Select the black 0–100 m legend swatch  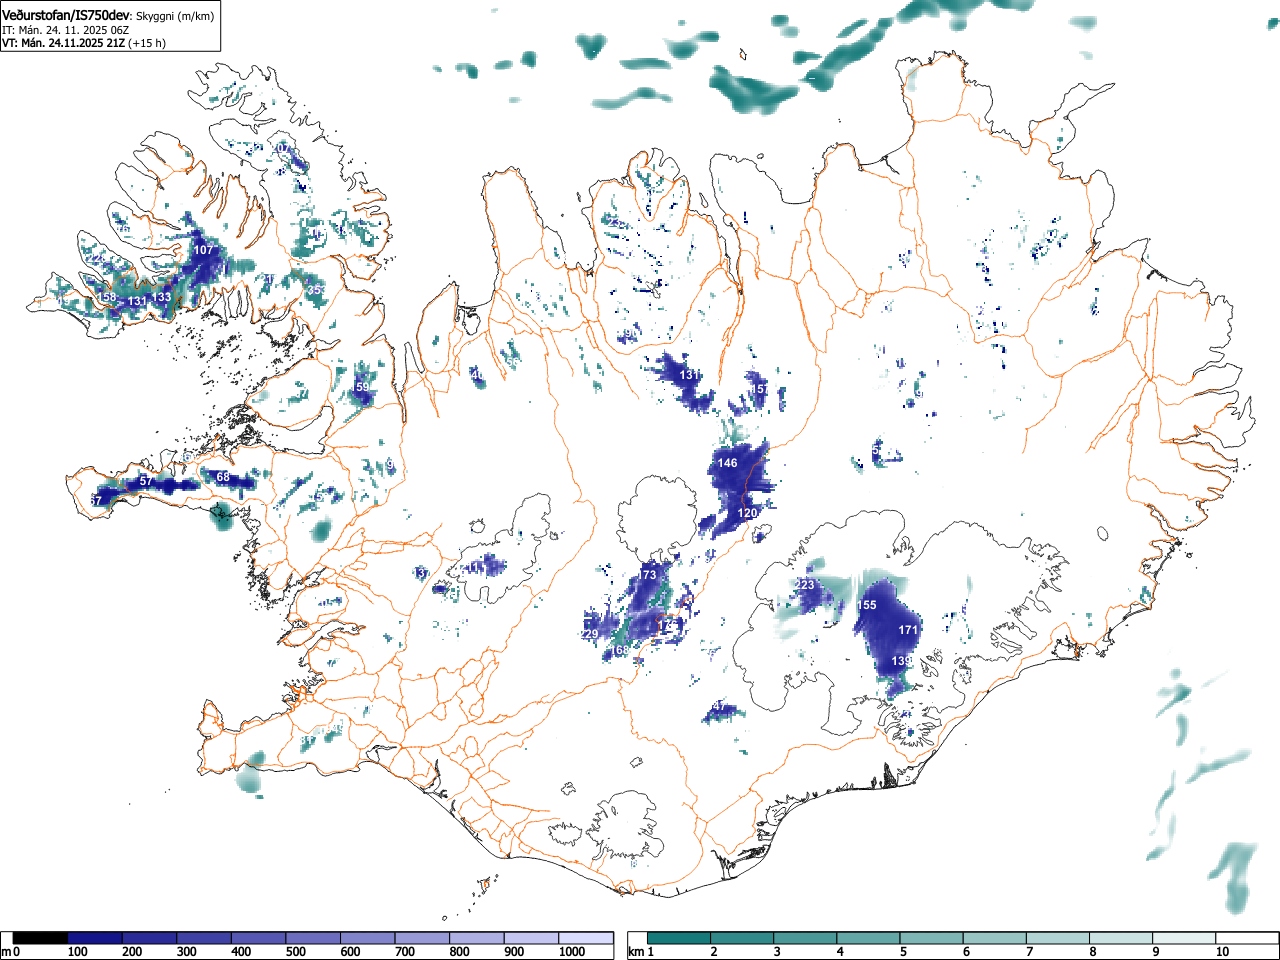41,938
